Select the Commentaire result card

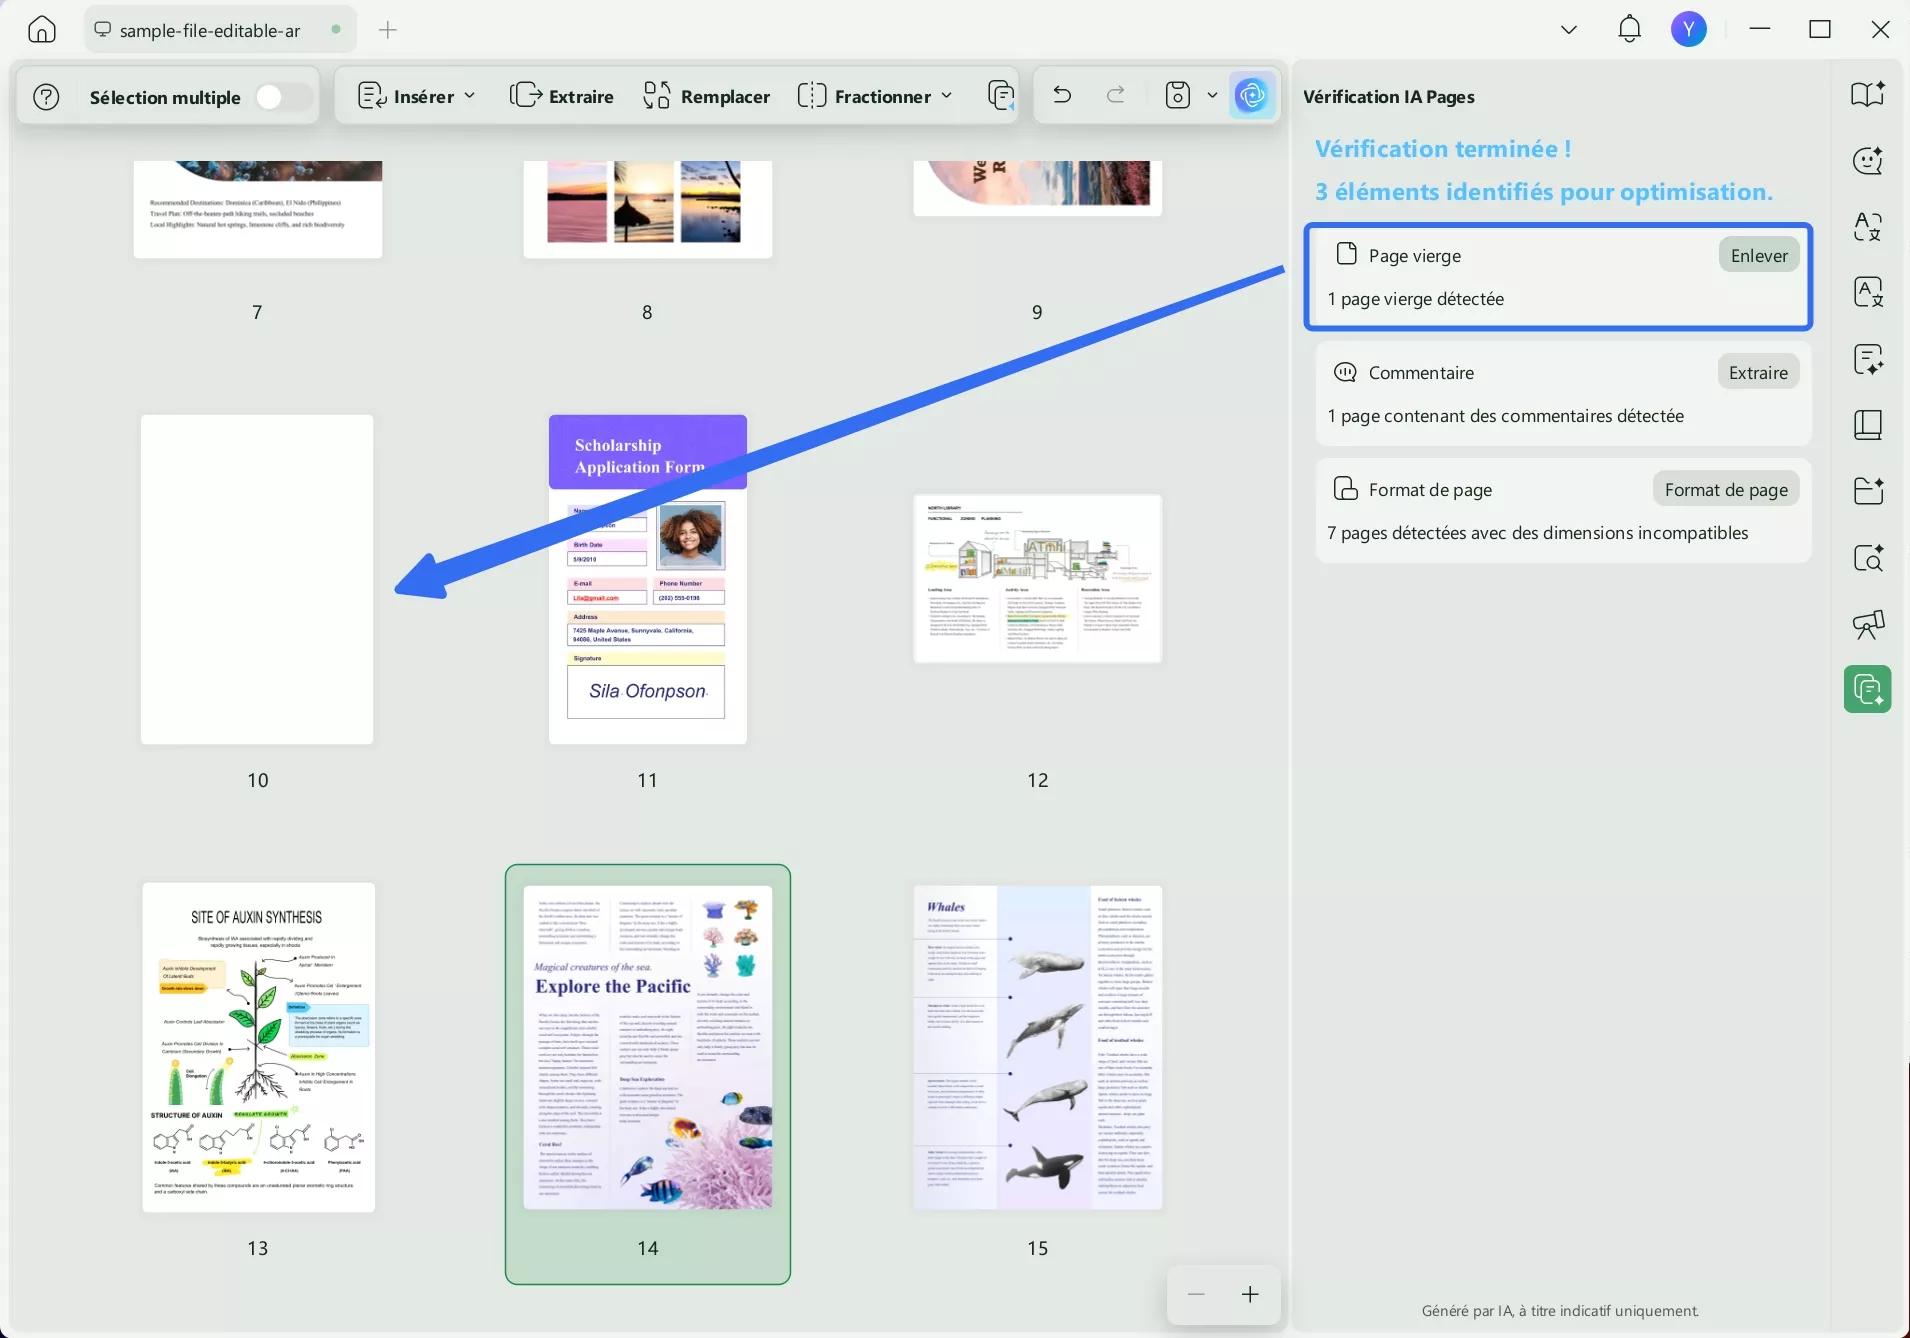(x=1563, y=394)
